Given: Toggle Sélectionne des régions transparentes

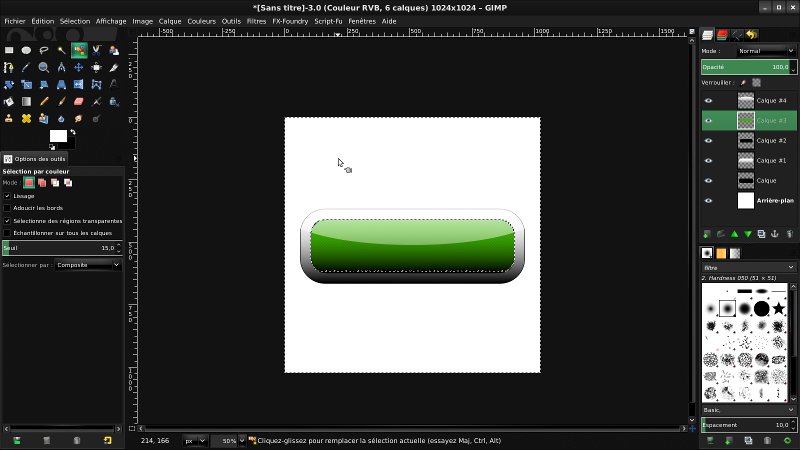Looking at the screenshot, I should 7,221.
